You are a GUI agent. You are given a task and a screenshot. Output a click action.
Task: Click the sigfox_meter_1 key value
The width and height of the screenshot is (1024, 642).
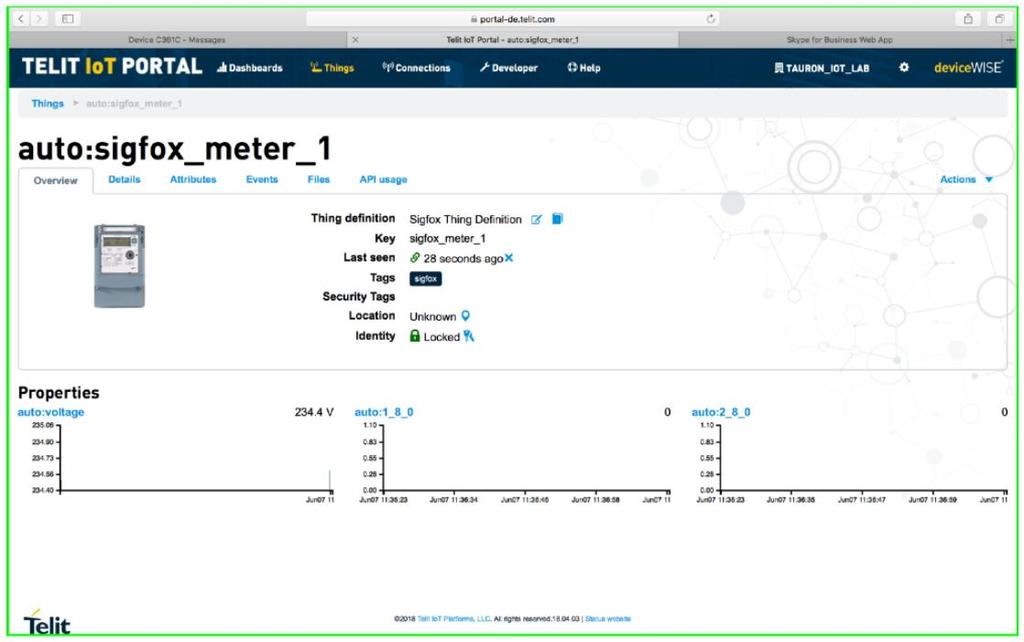447,238
